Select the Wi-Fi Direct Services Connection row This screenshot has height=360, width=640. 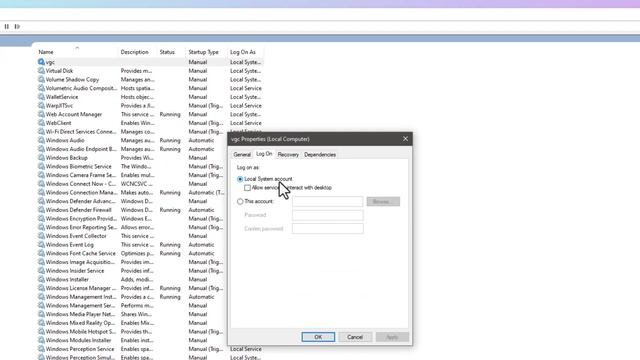pyautogui.click(x=132, y=131)
